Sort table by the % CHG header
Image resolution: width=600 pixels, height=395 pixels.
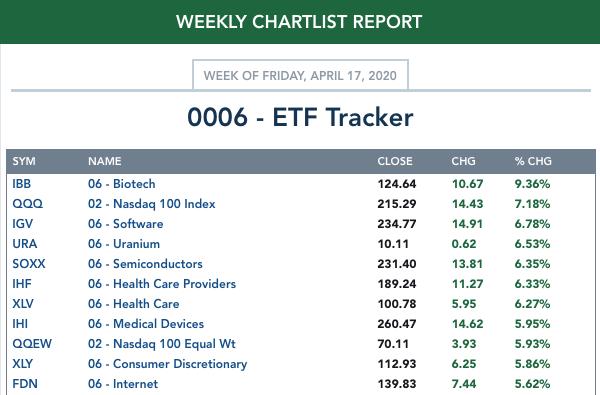click(533, 161)
